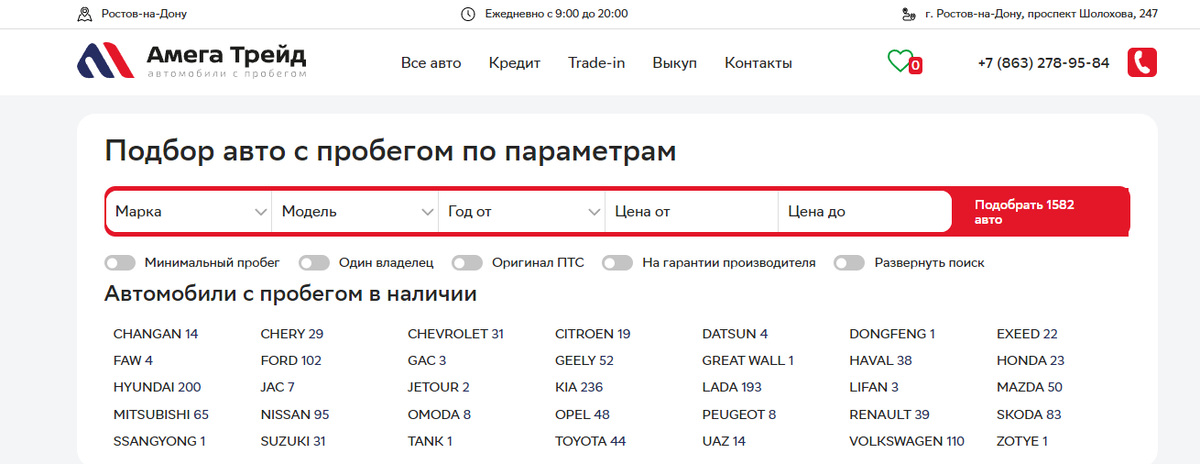Open KIA 236 brand link
The image size is (1200, 464).
click(579, 388)
